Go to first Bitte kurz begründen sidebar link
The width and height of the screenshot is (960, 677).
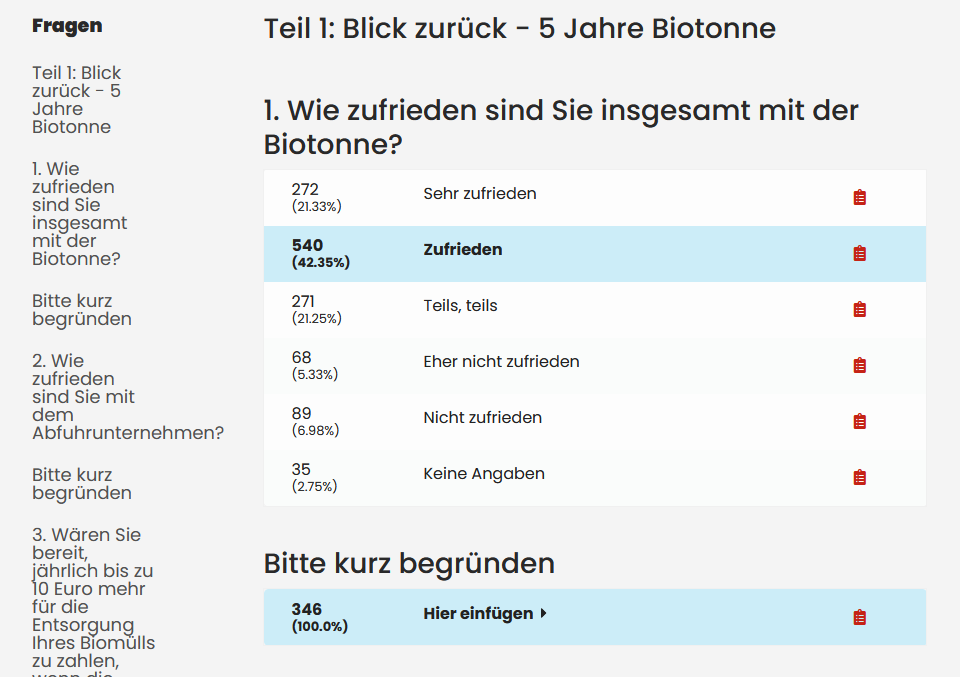pyautogui.click(x=82, y=310)
